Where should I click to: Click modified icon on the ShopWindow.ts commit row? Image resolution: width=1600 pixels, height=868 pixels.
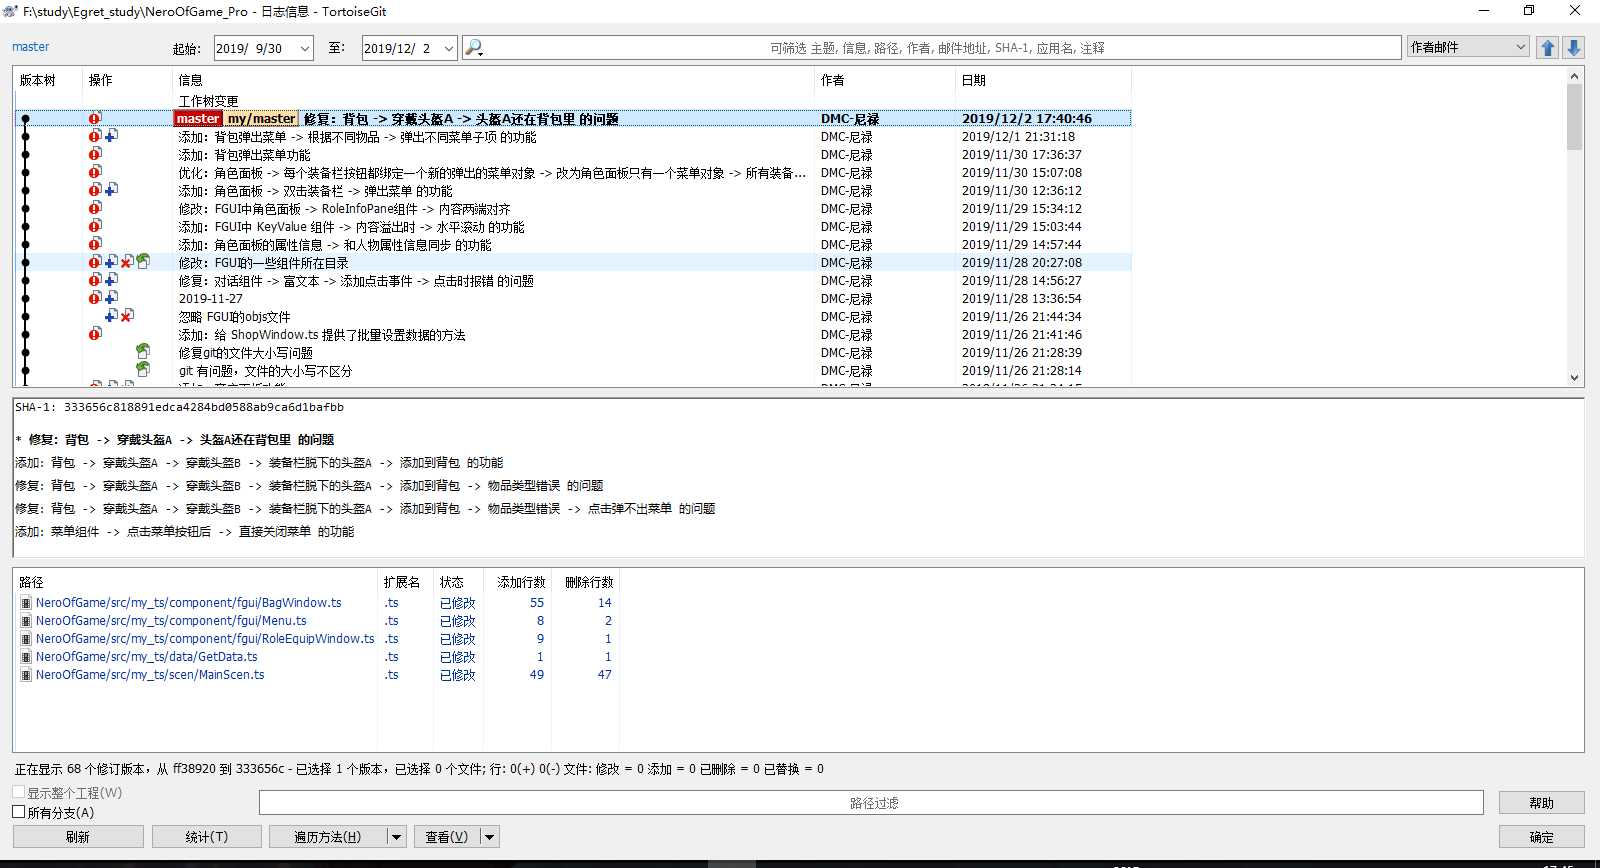(95, 334)
